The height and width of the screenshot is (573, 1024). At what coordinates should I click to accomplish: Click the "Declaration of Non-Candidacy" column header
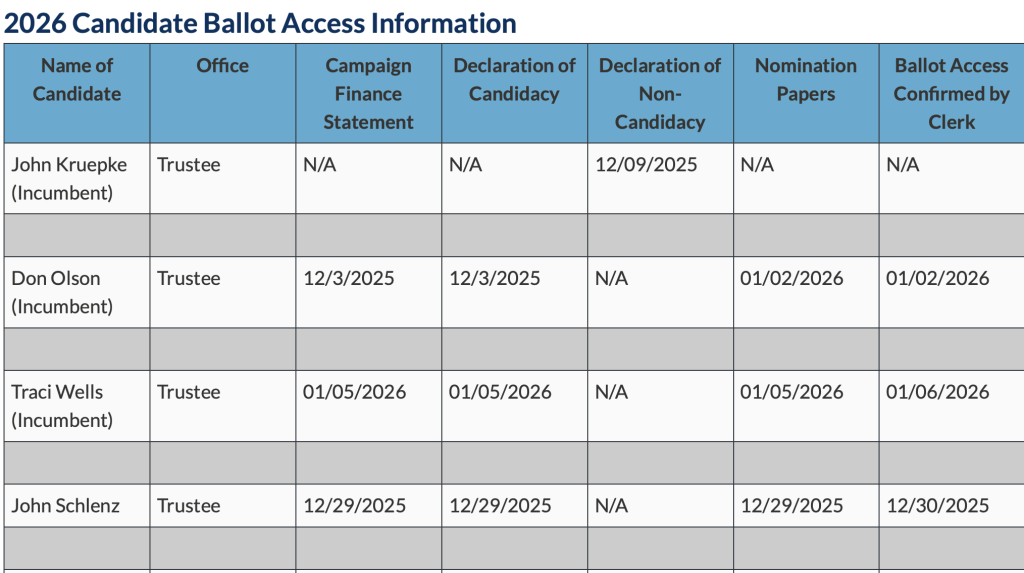[659, 94]
